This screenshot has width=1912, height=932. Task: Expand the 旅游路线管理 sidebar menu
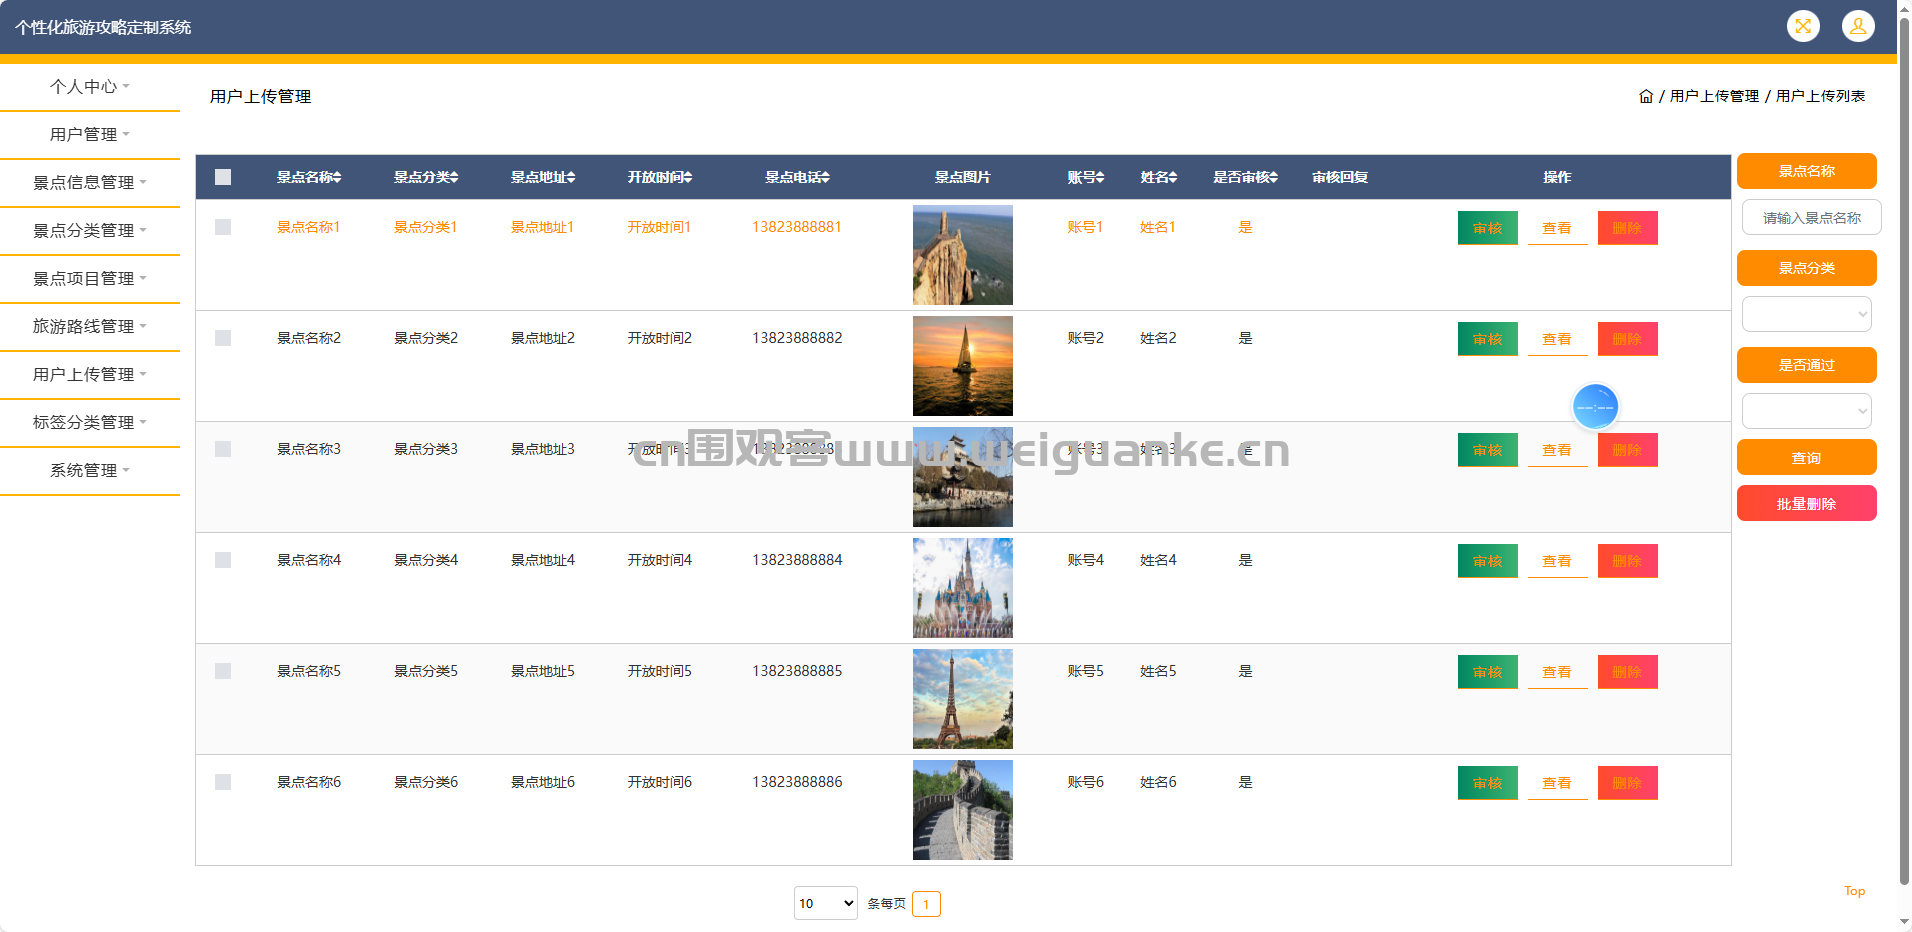89,326
